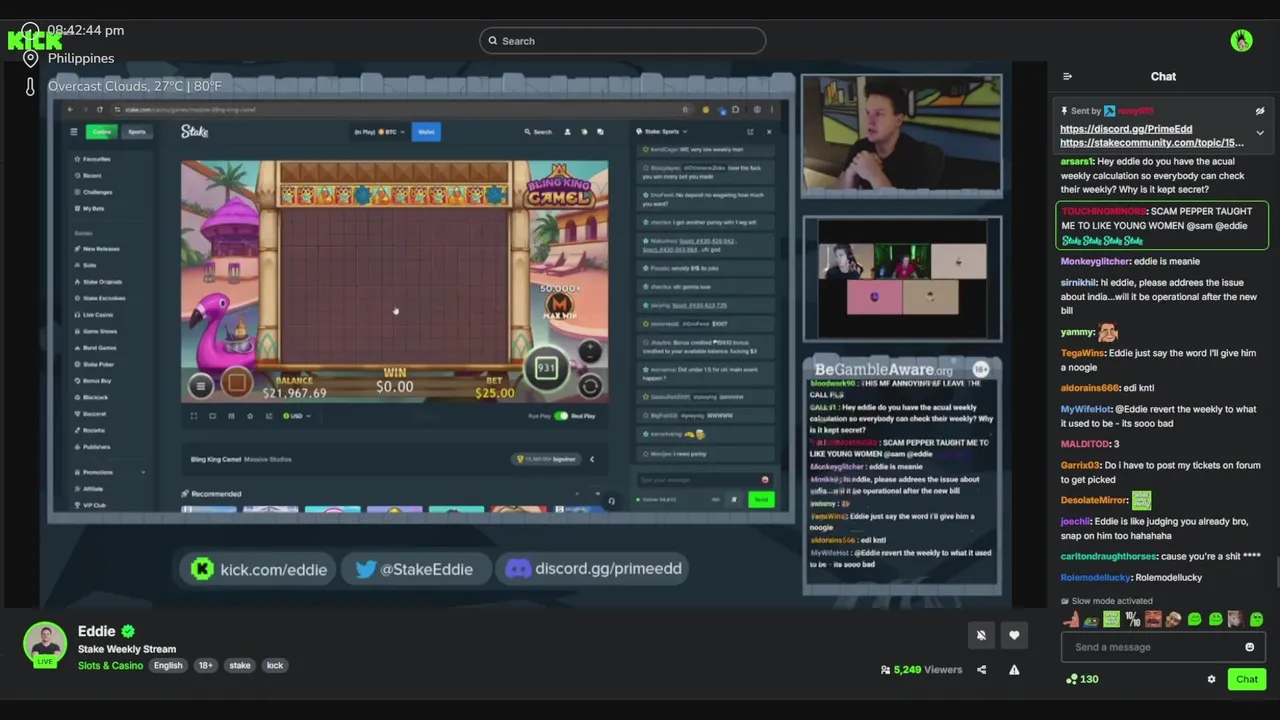Reload page in streamed browser toolbar
This screenshot has height=720, width=1280.
click(x=99, y=109)
